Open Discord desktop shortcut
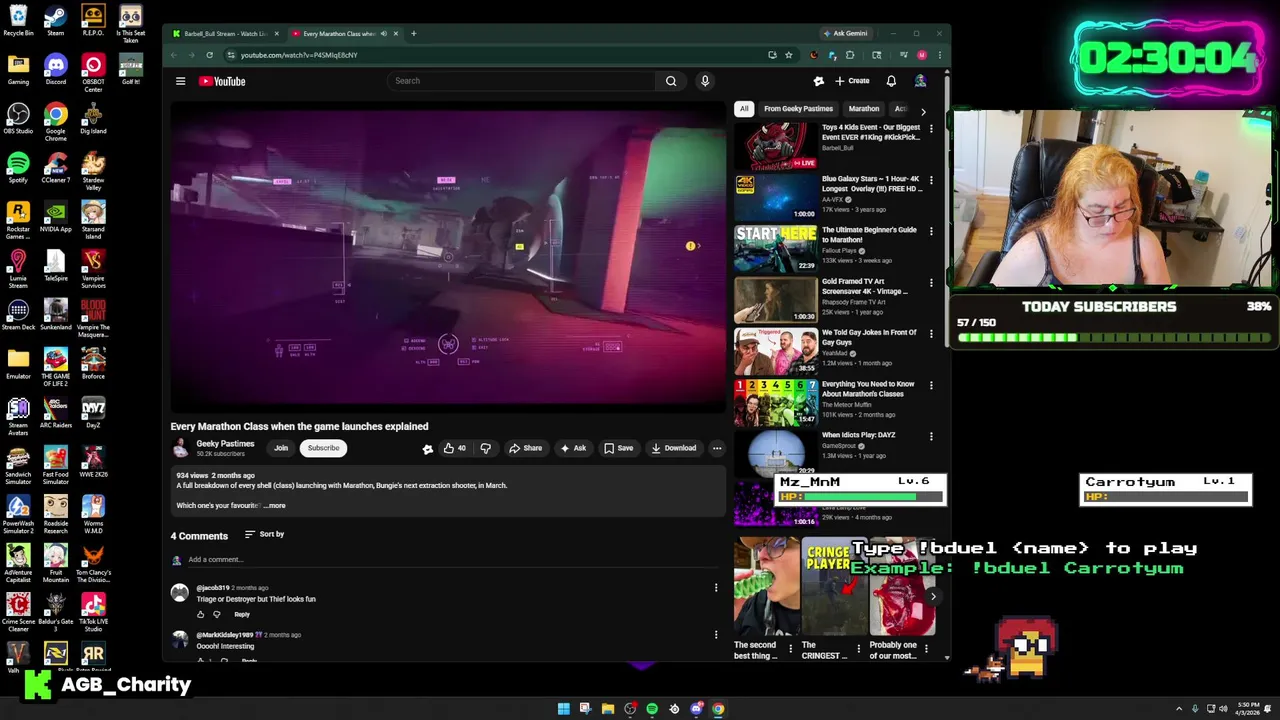Viewport: 1280px width, 720px height. tap(55, 69)
